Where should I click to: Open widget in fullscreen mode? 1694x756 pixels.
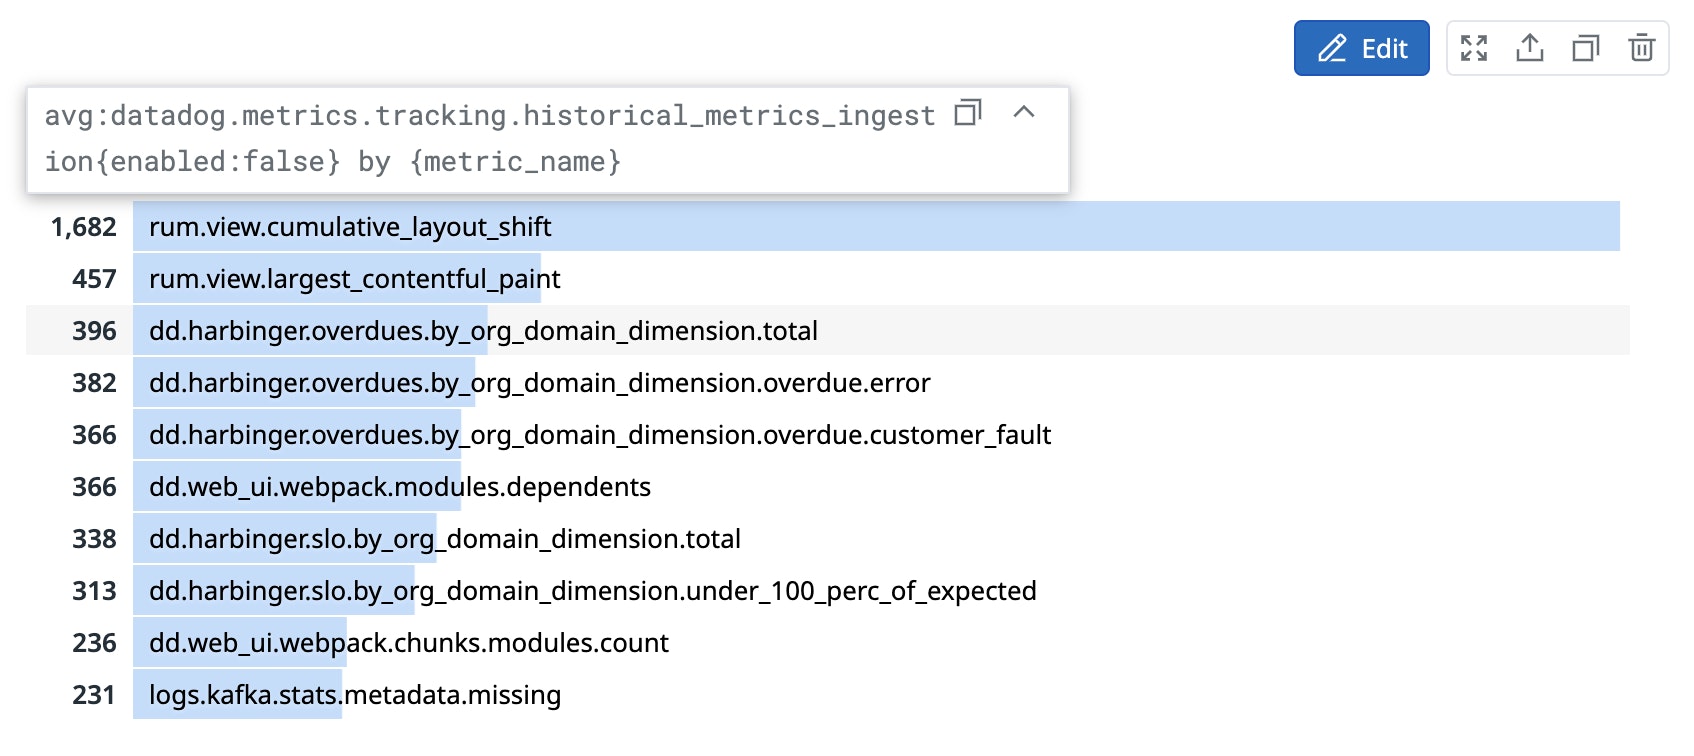1474,48
